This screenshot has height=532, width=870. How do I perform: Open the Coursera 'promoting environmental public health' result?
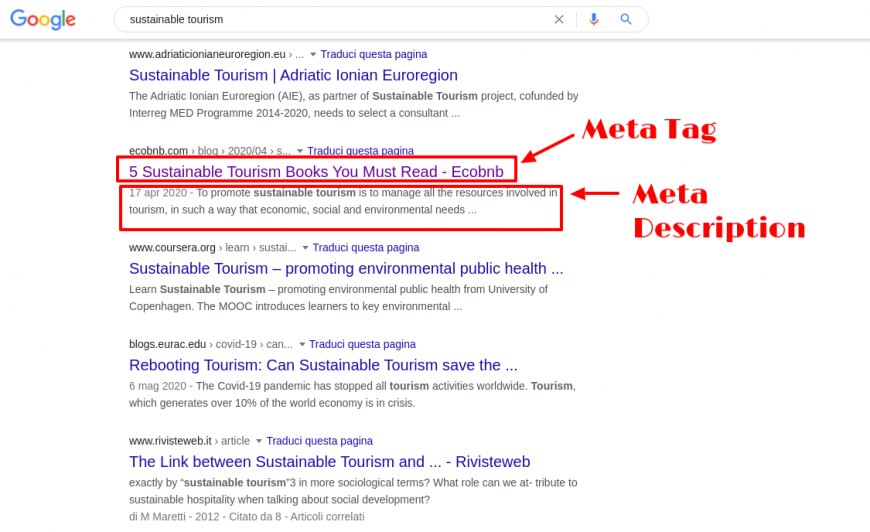pyautogui.click(x=346, y=268)
